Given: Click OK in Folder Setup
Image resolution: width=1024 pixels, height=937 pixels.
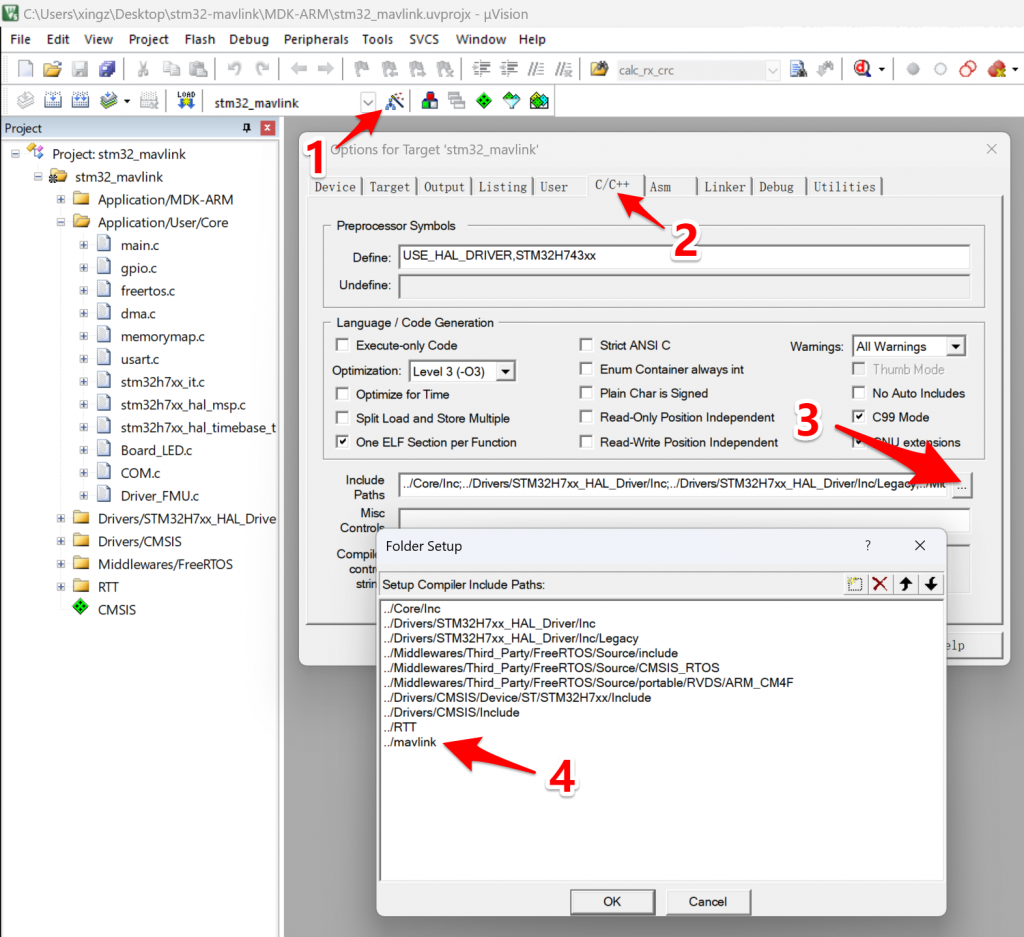Looking at the screenshot, I should [x=612, y=901].
